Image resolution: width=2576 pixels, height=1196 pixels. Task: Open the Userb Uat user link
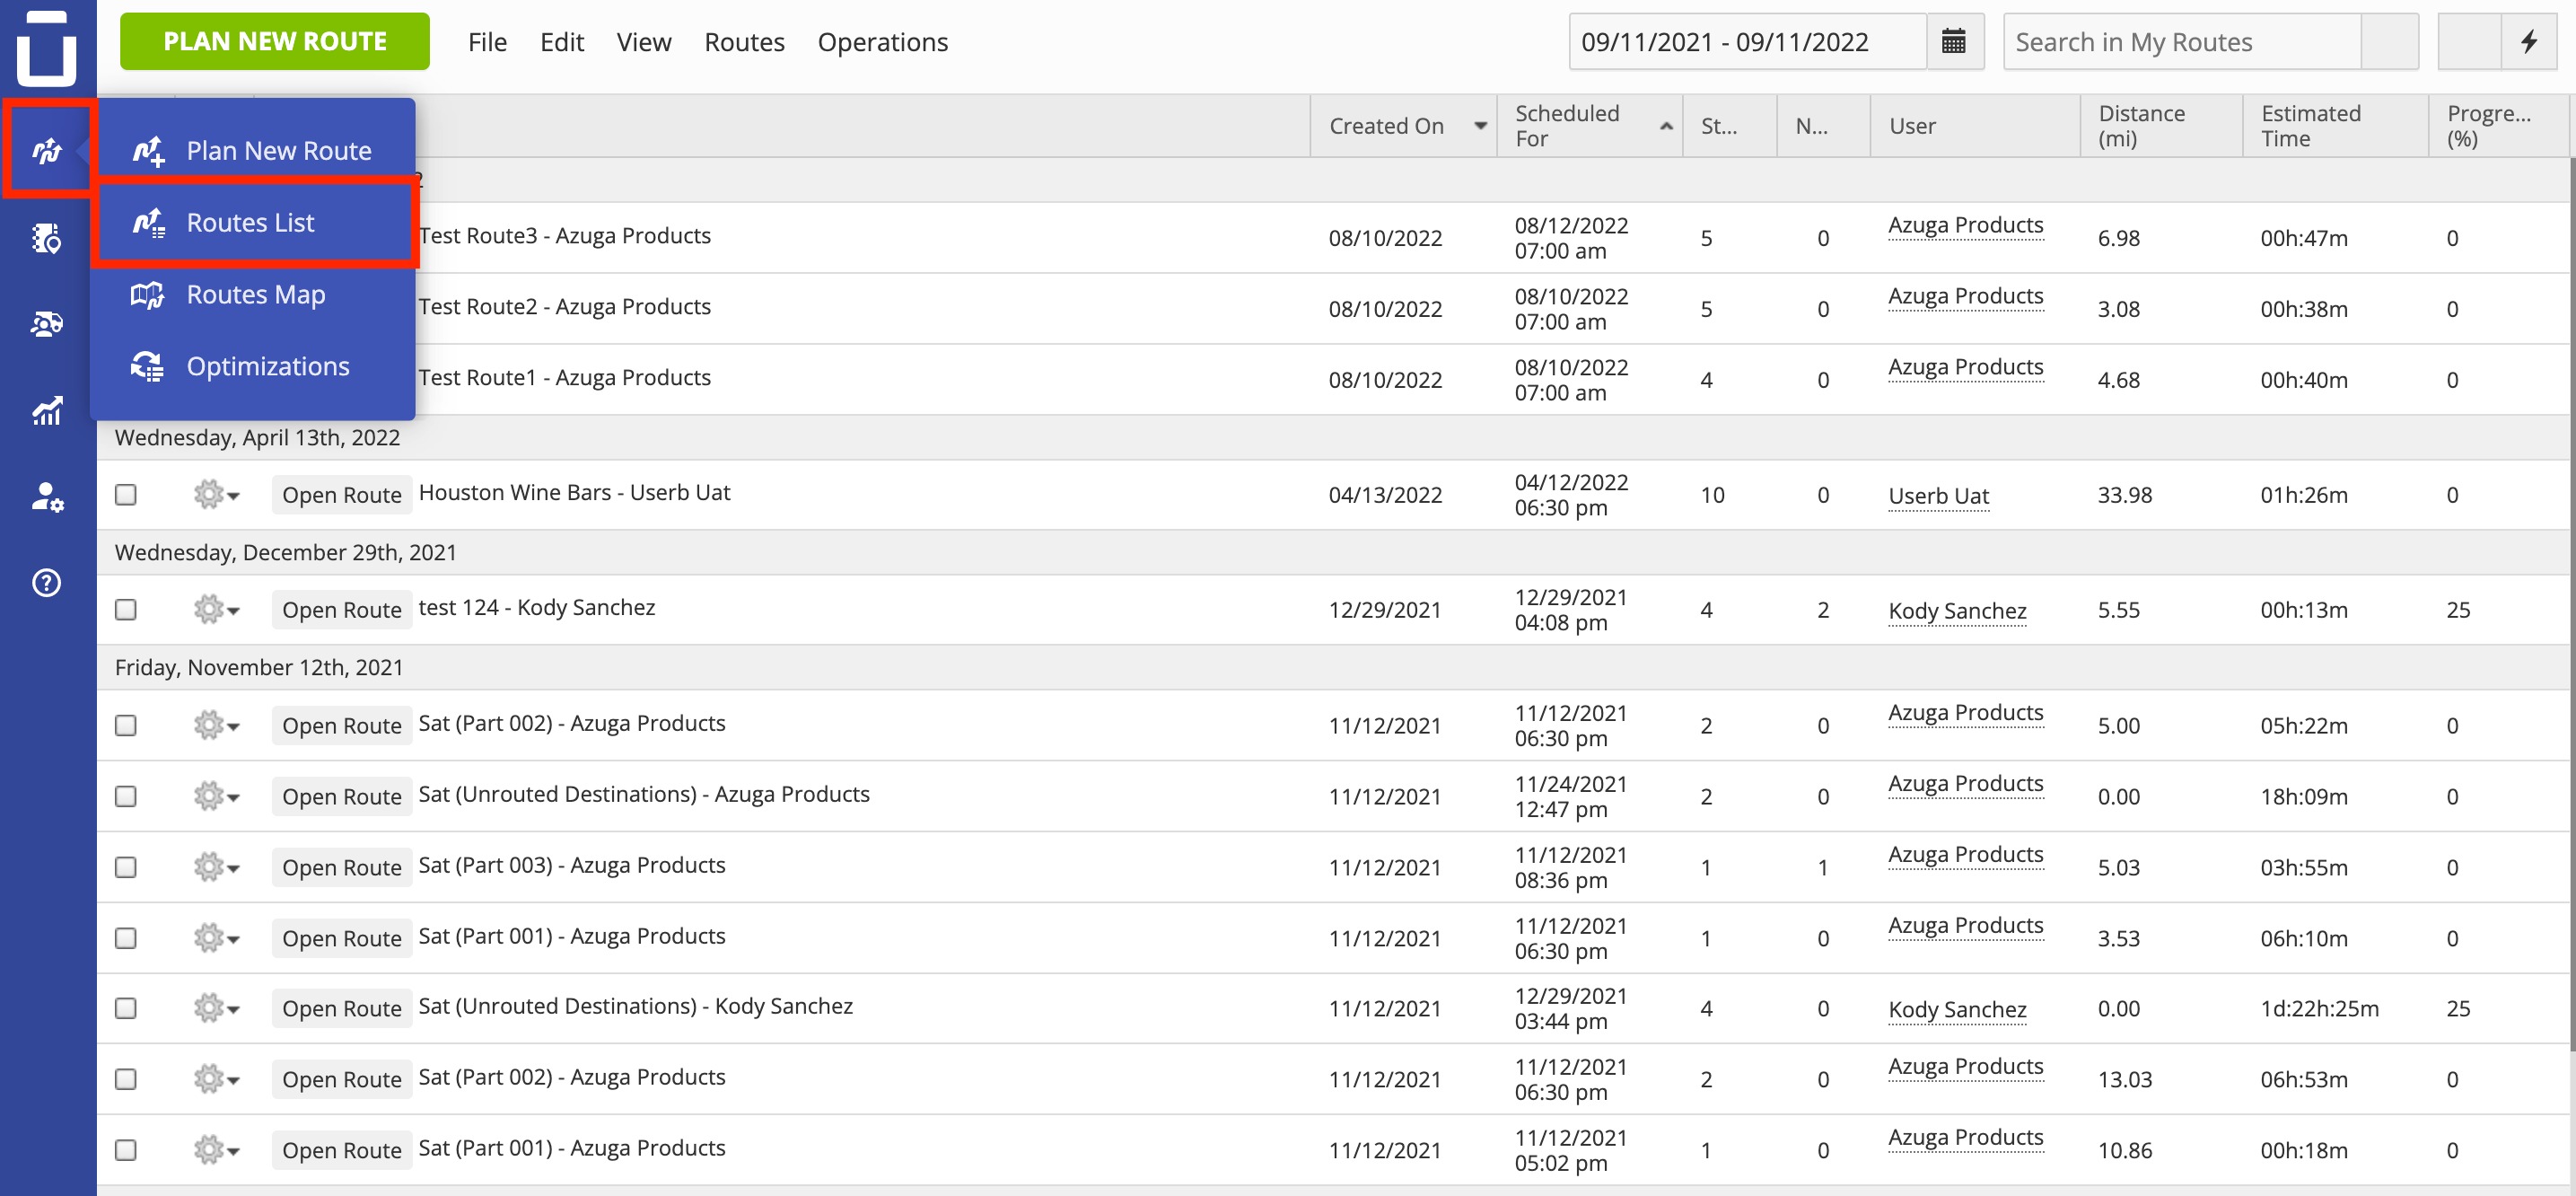click(x=1938, y=496)
